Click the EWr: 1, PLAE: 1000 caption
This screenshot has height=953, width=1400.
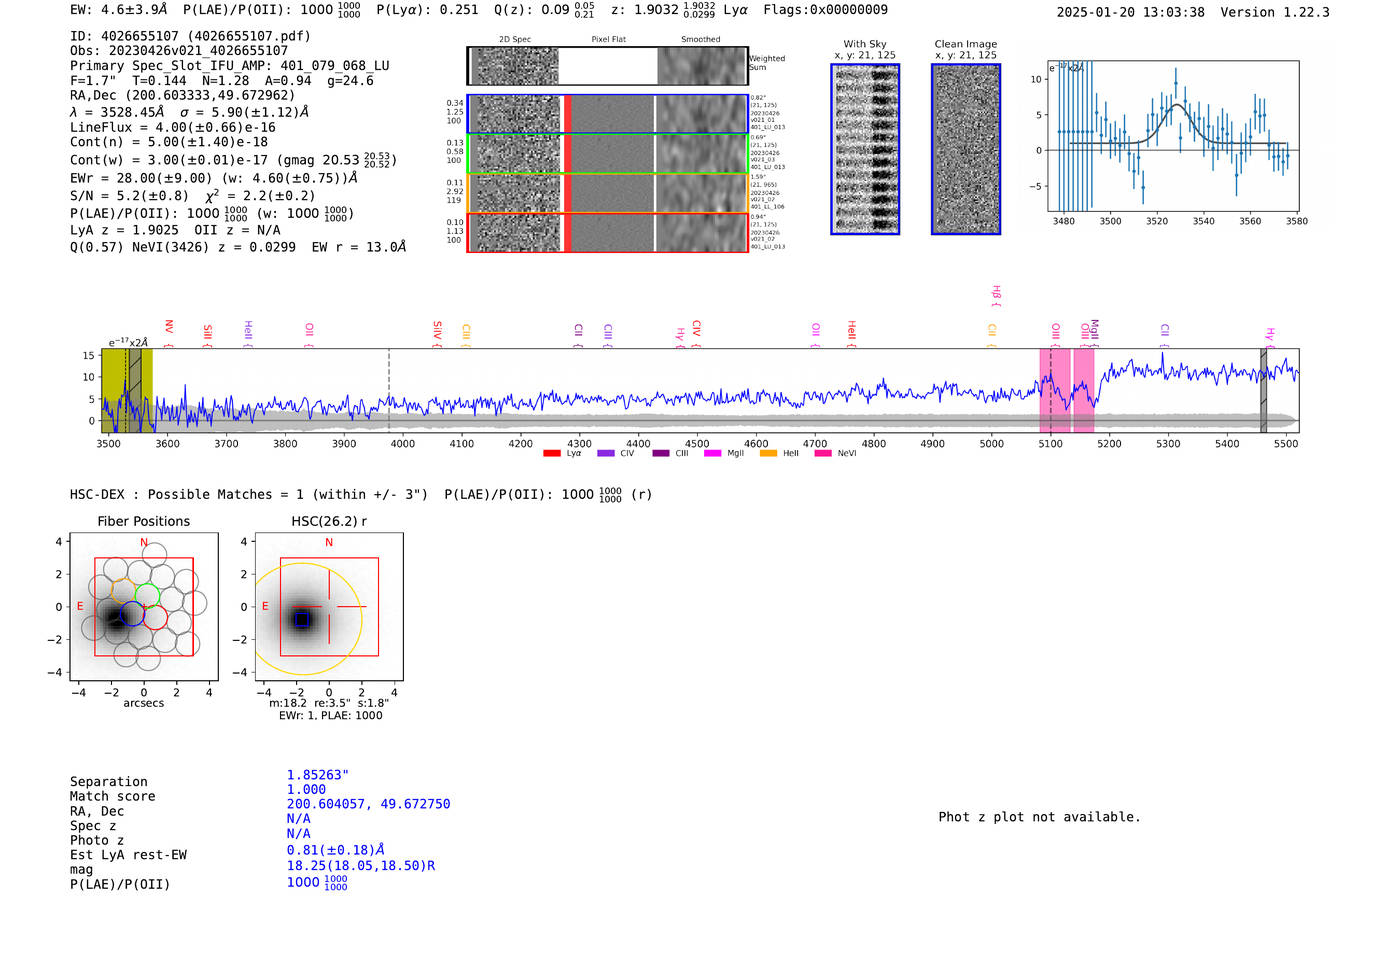coord(331,715)
